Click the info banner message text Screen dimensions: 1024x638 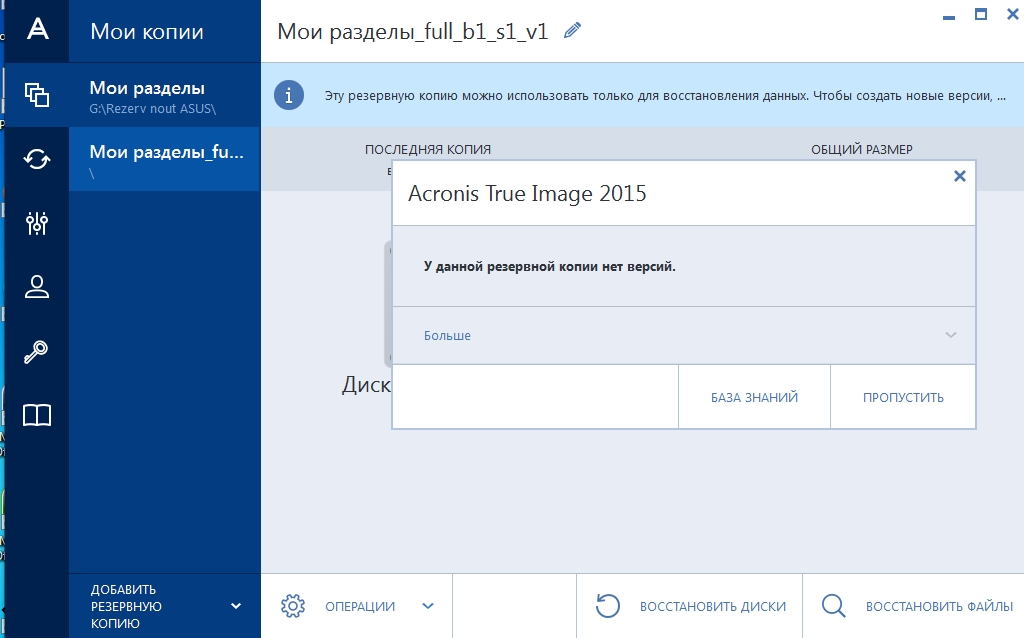[x=665, y=96]
